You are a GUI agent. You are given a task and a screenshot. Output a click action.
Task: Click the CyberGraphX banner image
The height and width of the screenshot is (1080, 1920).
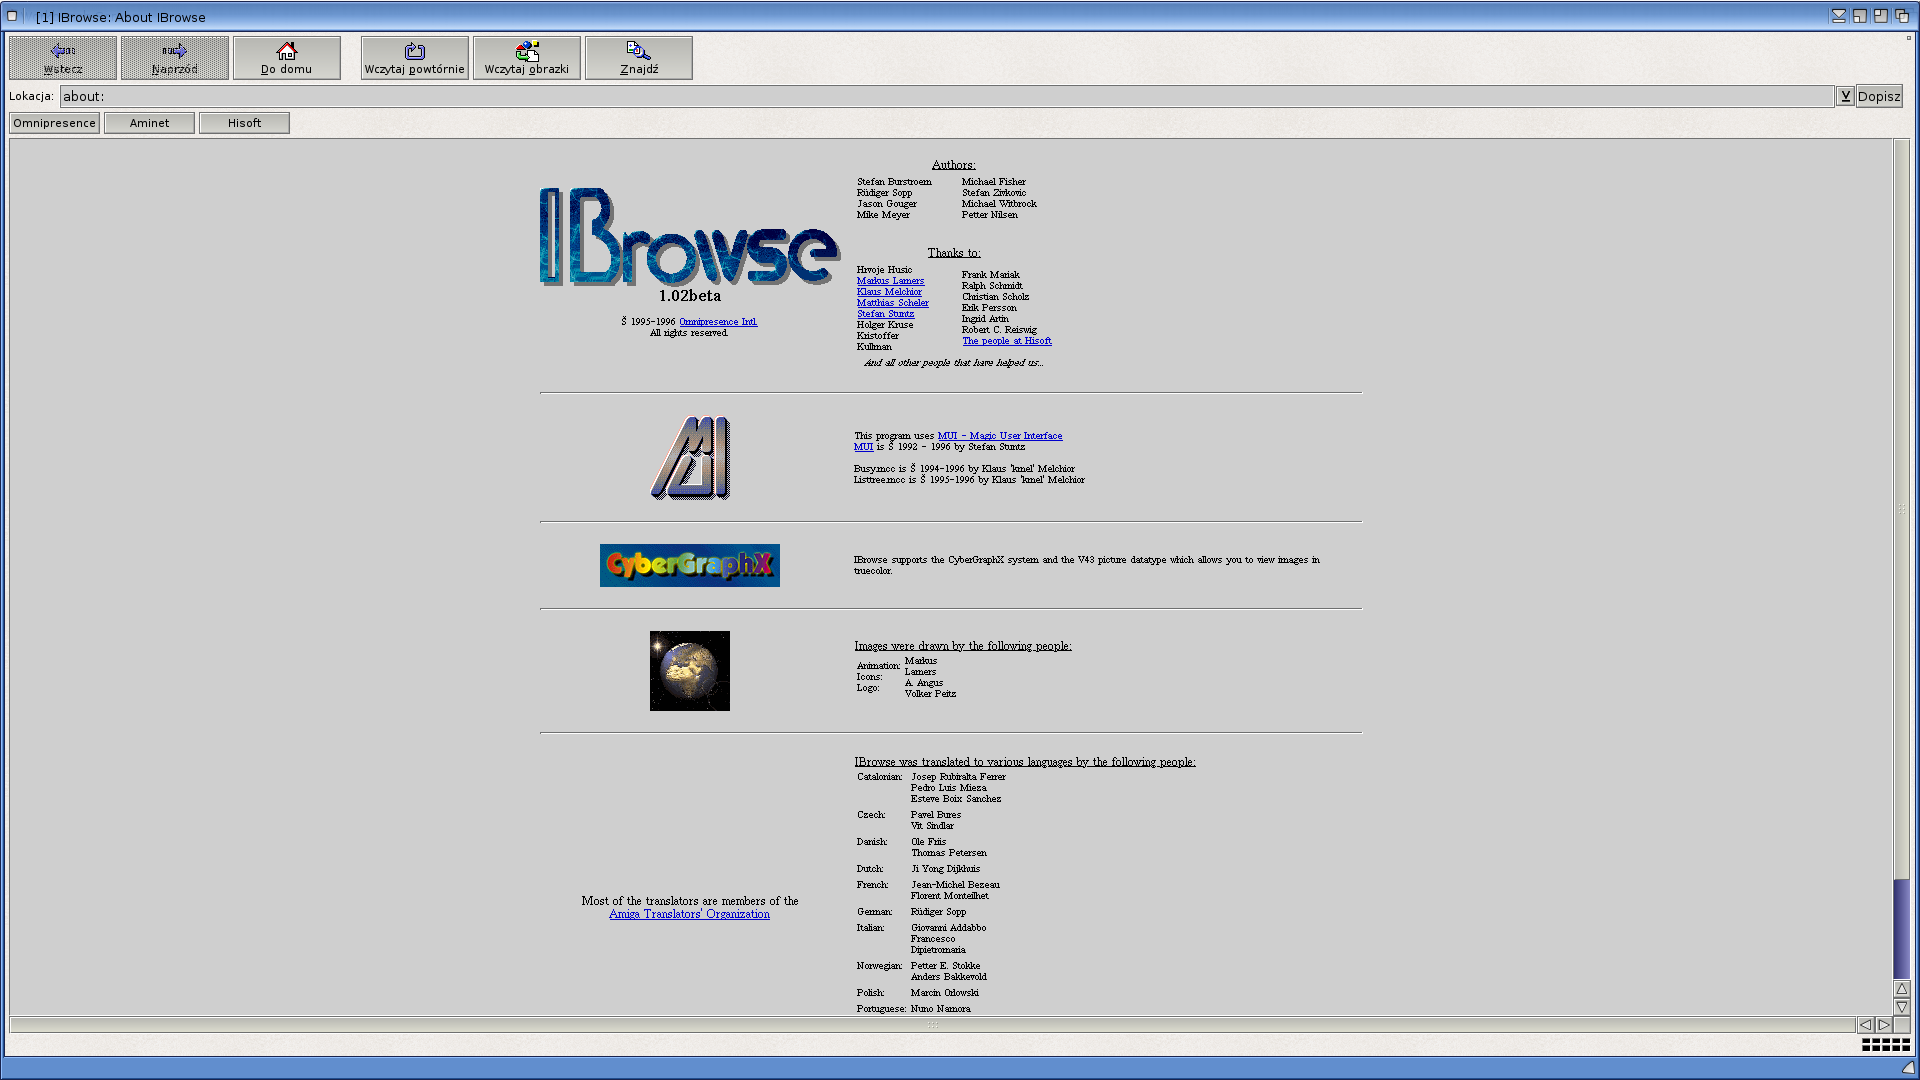[x=690, y=565]
